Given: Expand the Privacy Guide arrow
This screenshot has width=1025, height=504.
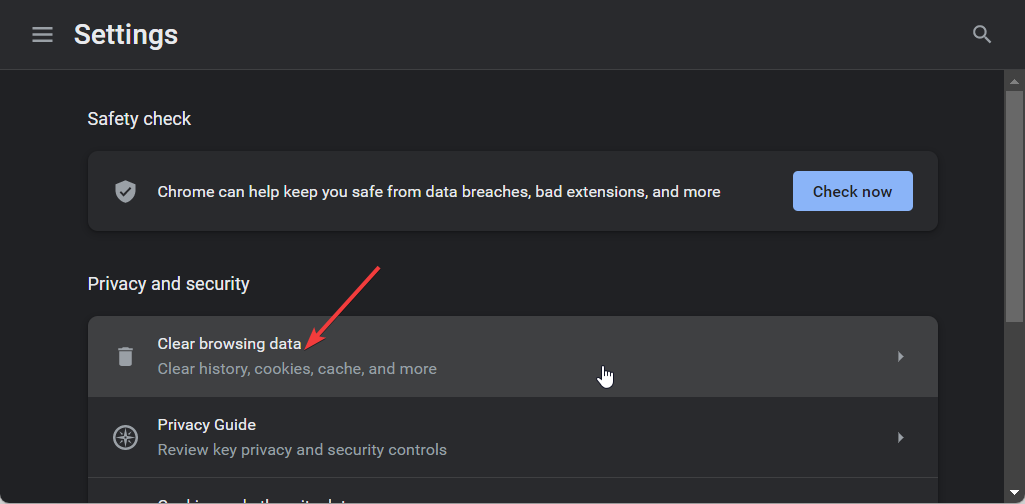Looking at the screenshot, I should (900, 437).
